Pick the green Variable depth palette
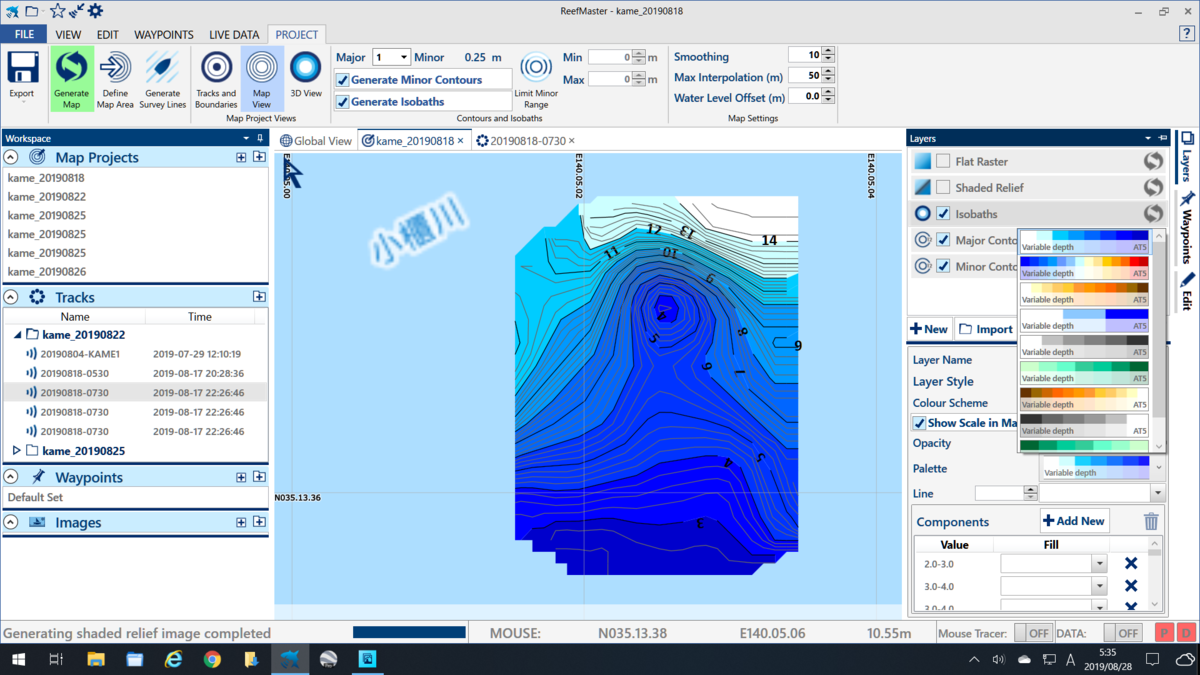1200x675 pixels. click(1084, 373)
